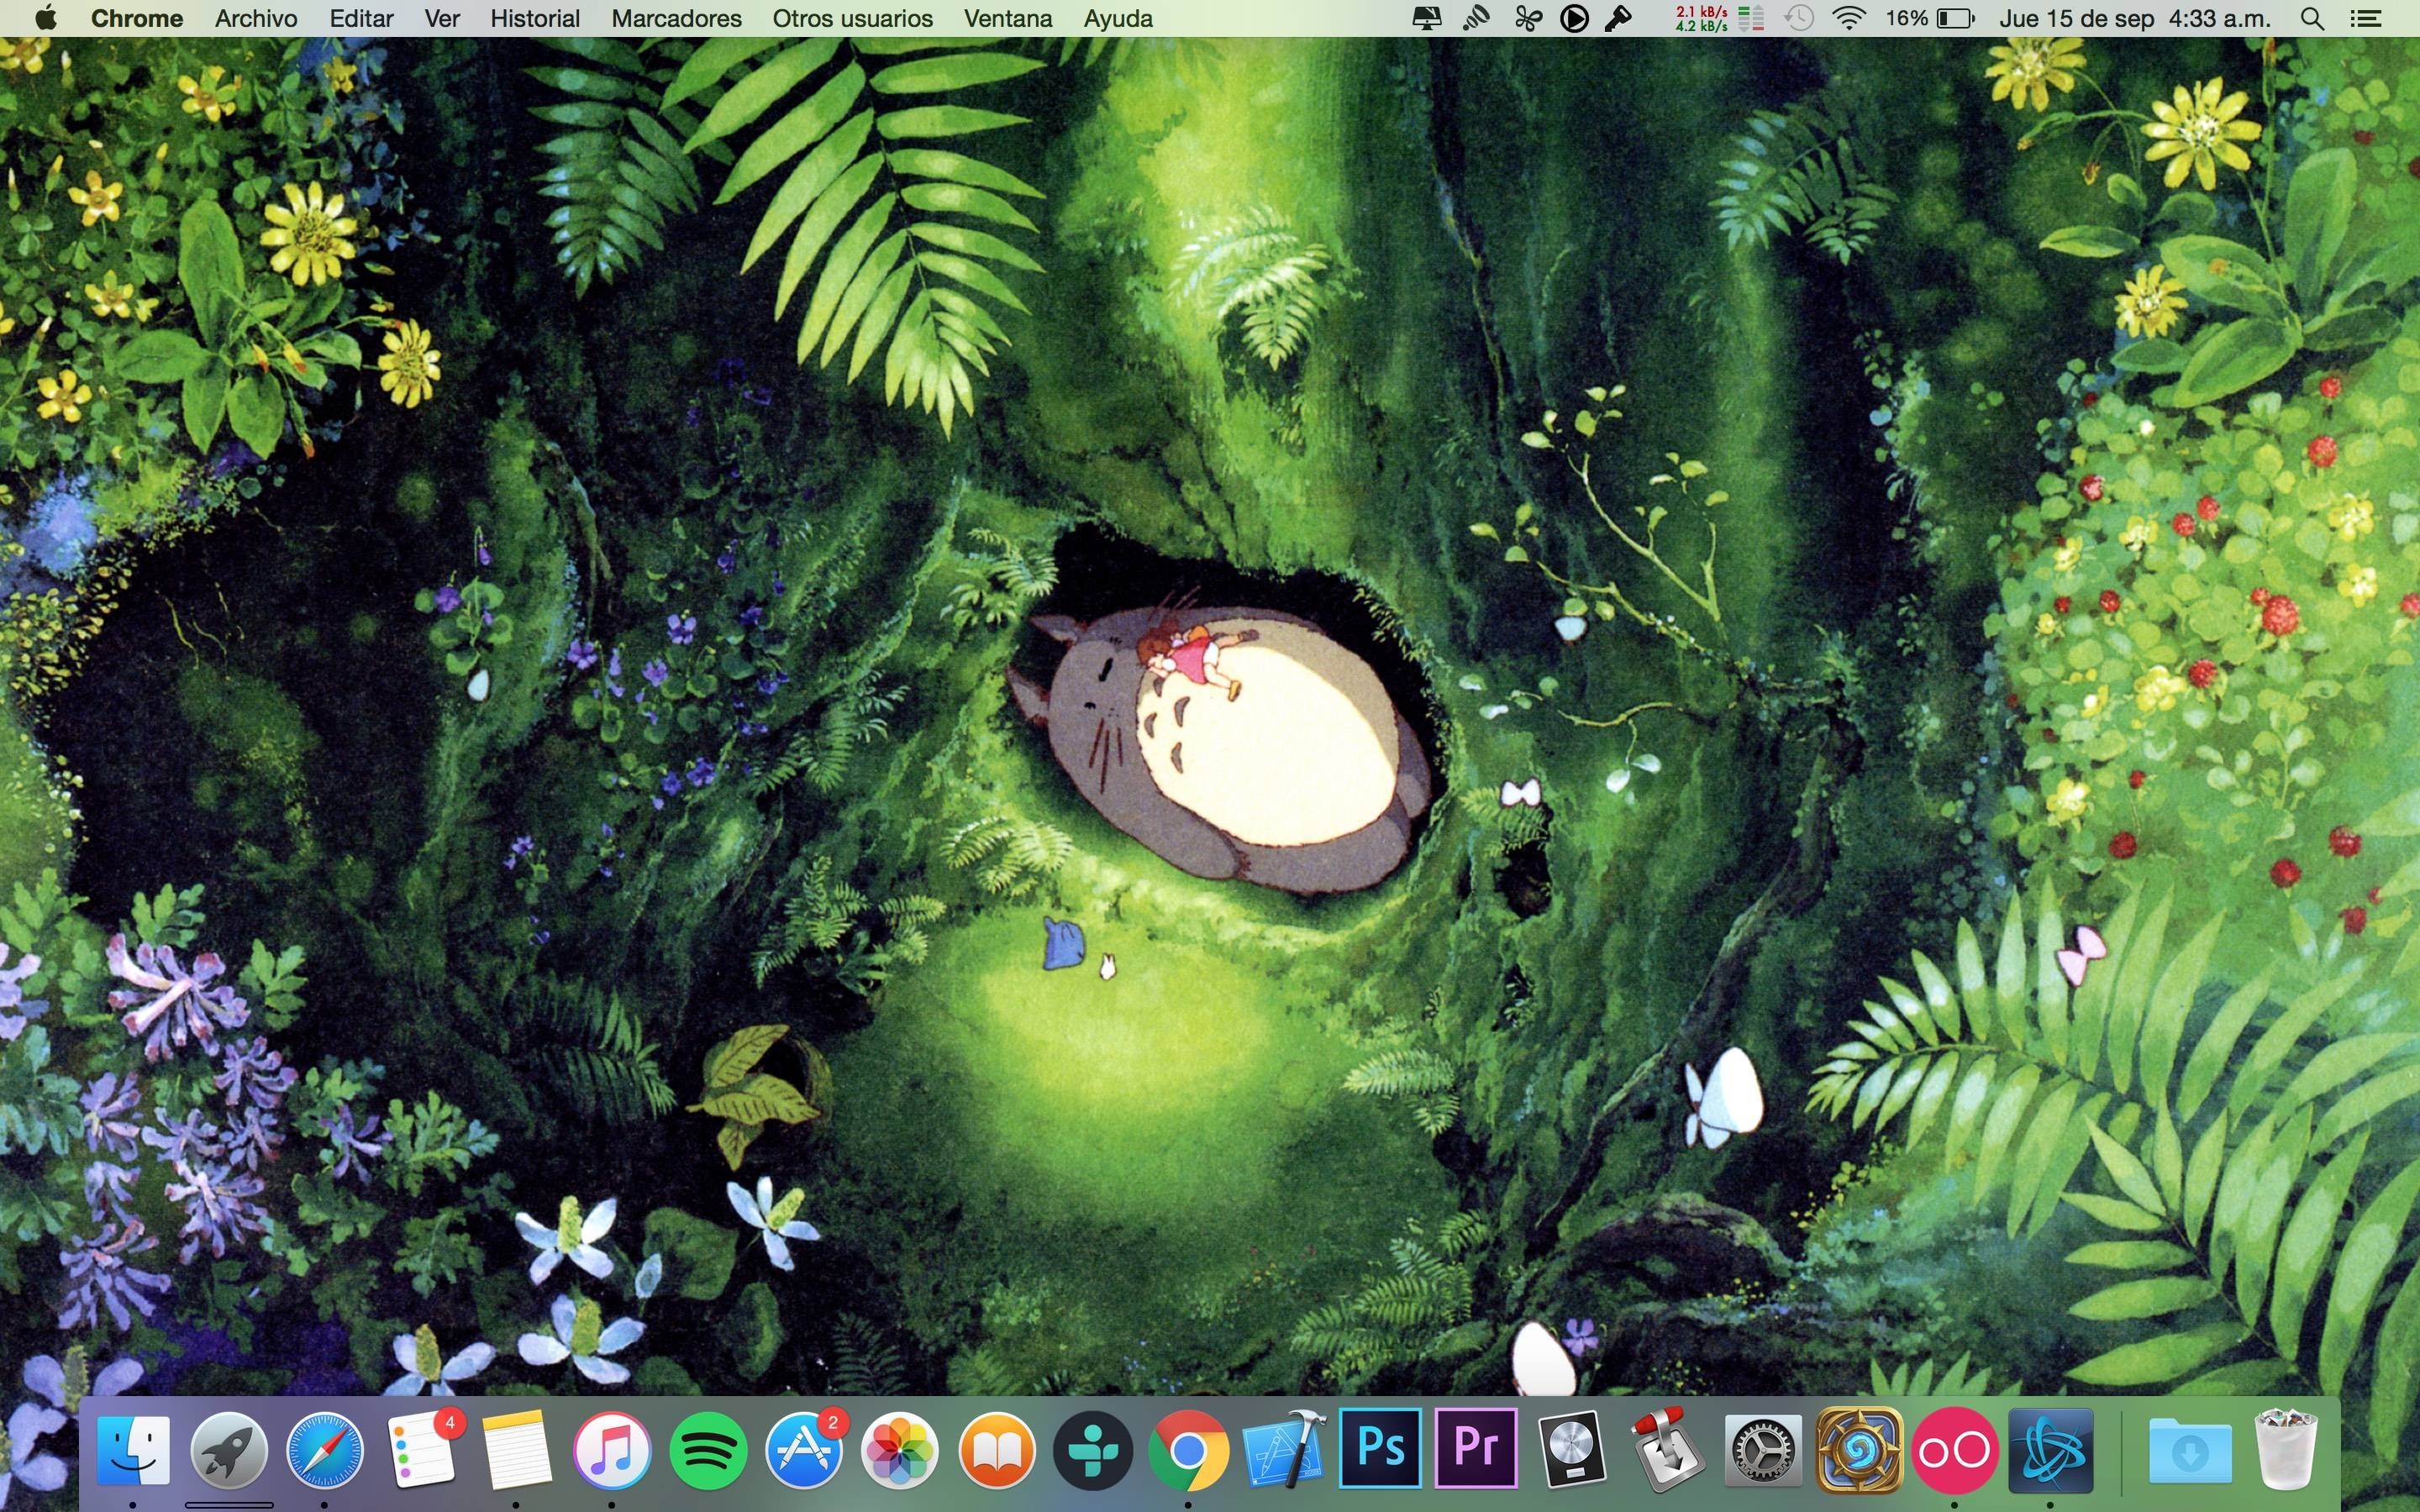
Task: Launch iTunes music note icon
Action: tap(612, 1449)
